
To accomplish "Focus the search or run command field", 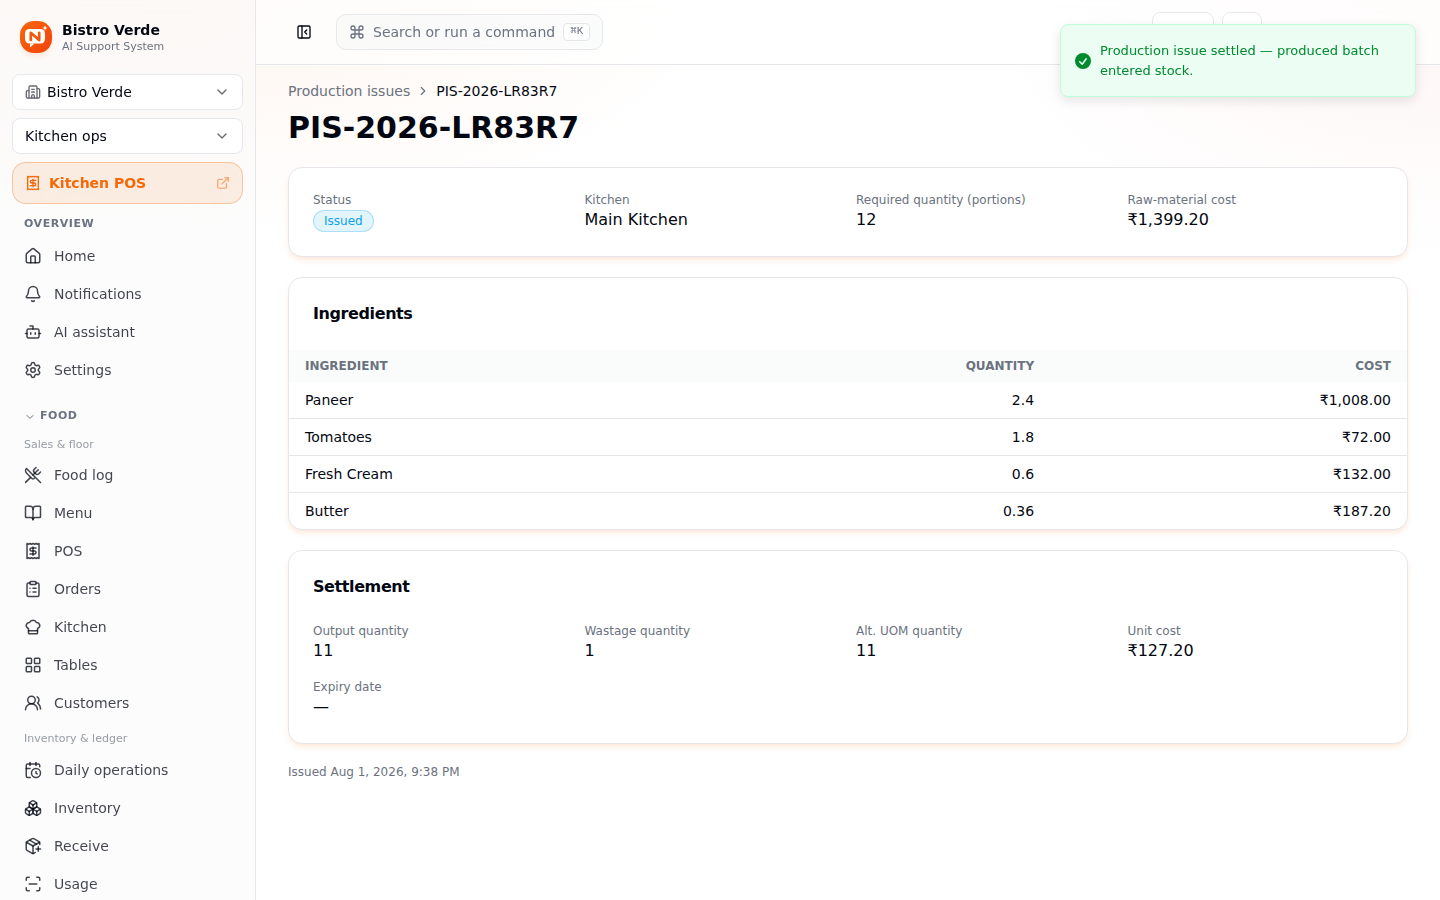I will [x=469, y=32].
